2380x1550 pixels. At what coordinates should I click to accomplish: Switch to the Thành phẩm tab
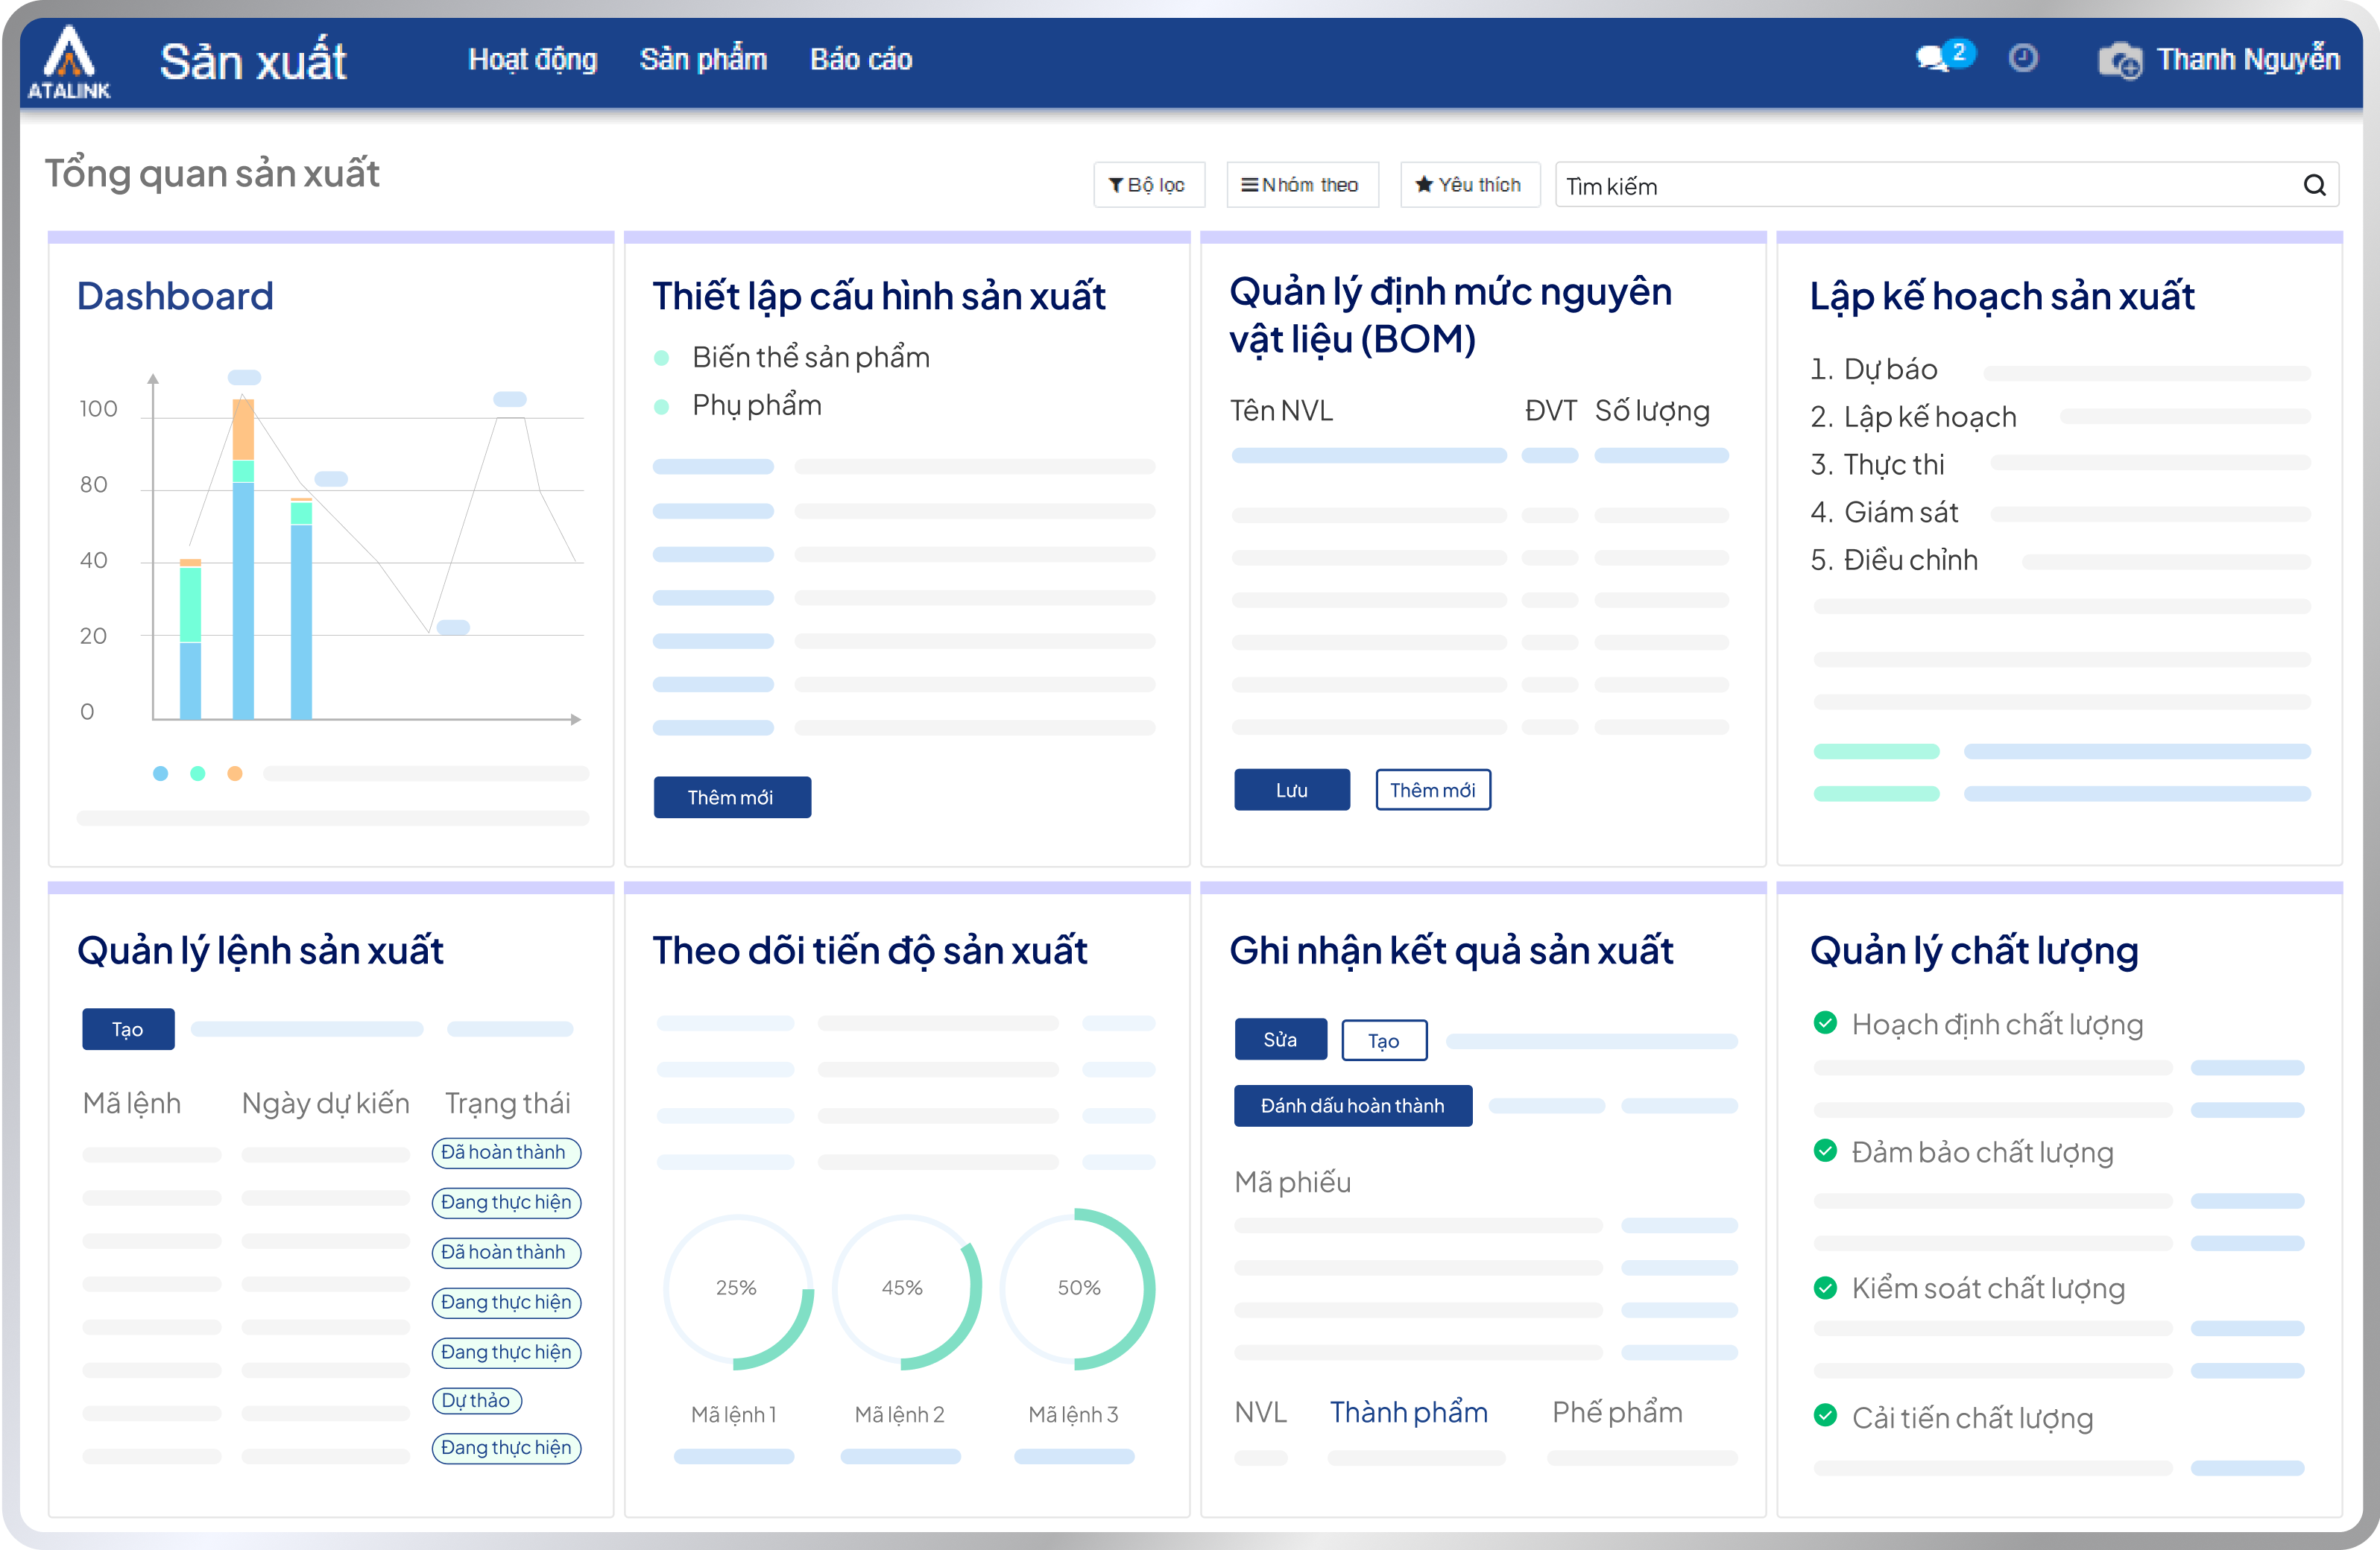[x=1408, y=1412]
